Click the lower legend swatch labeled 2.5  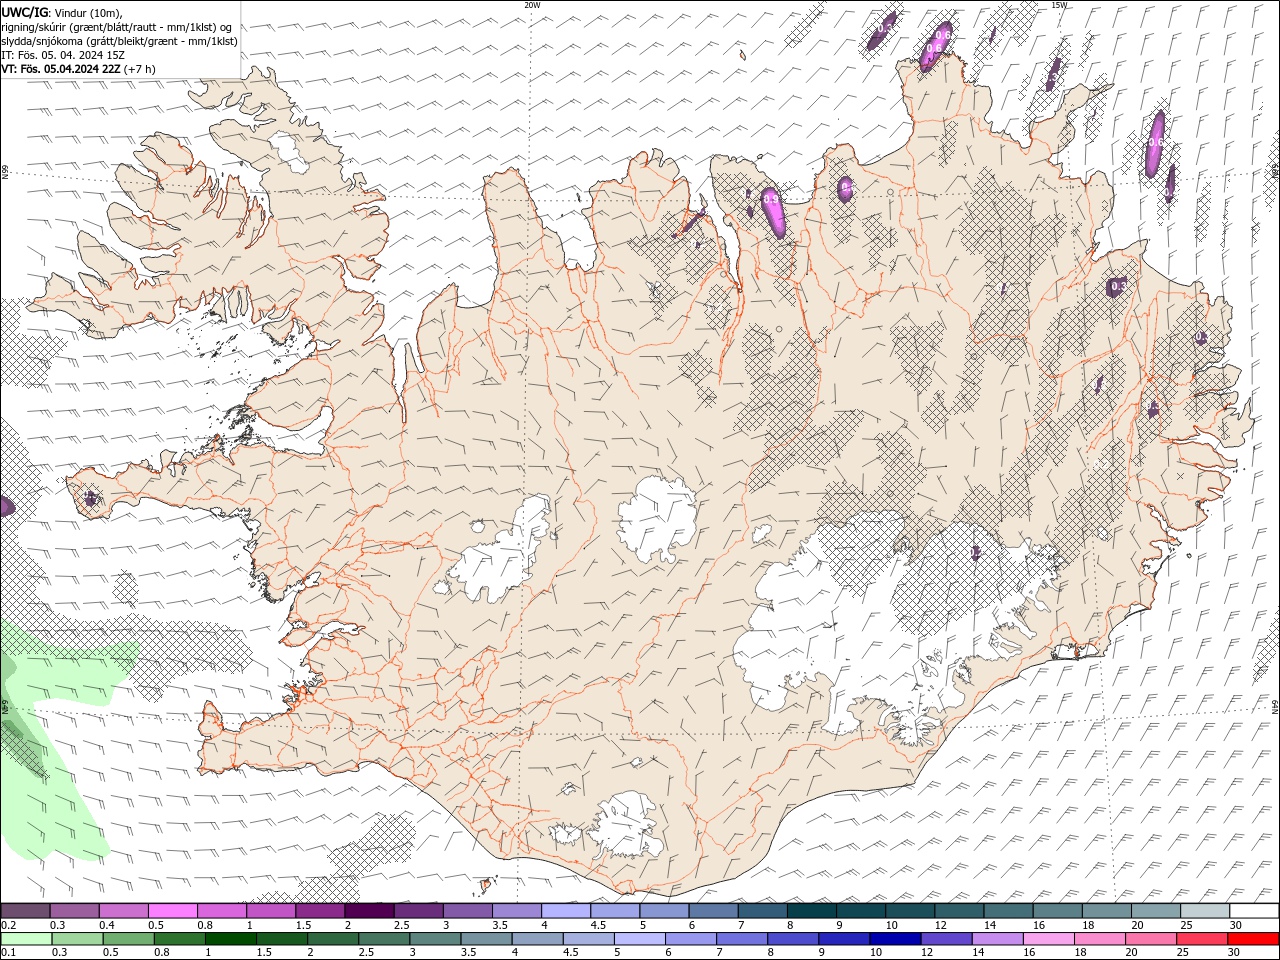point(383,939)
